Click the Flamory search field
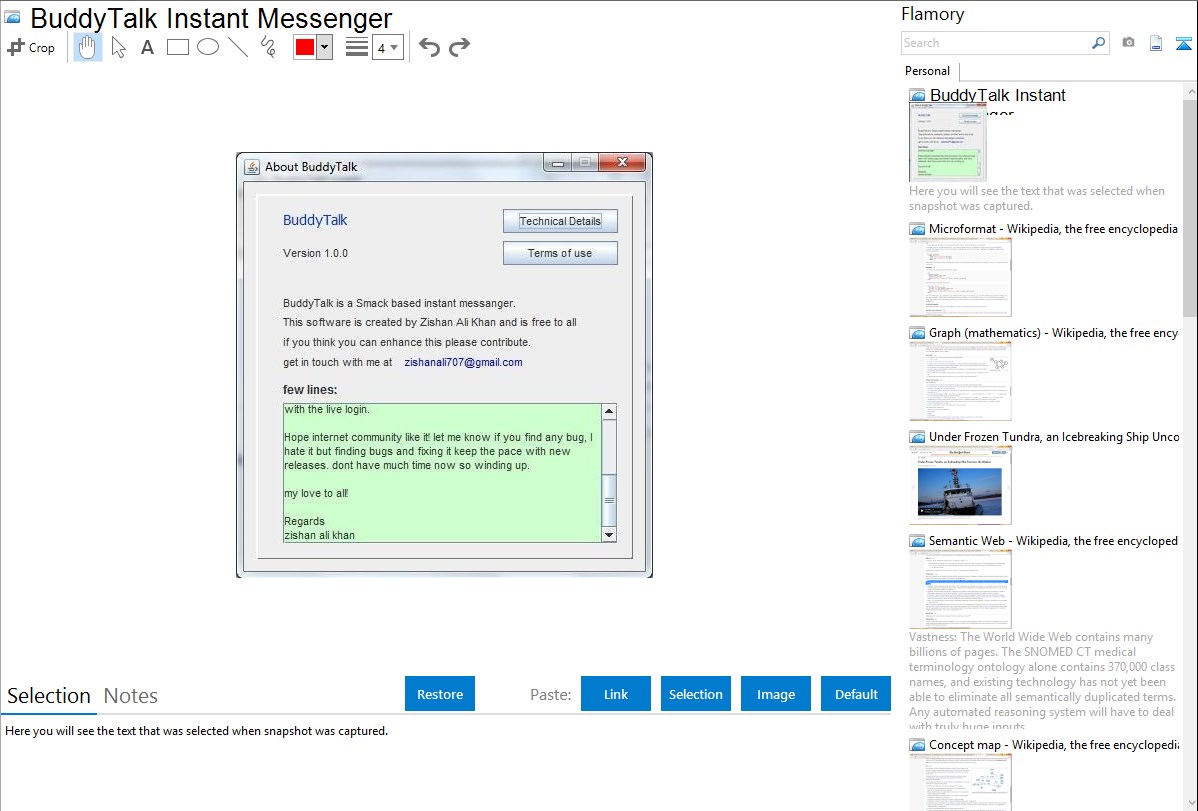This screenshot has width=1198, height=811. click(x=996, y=43)
